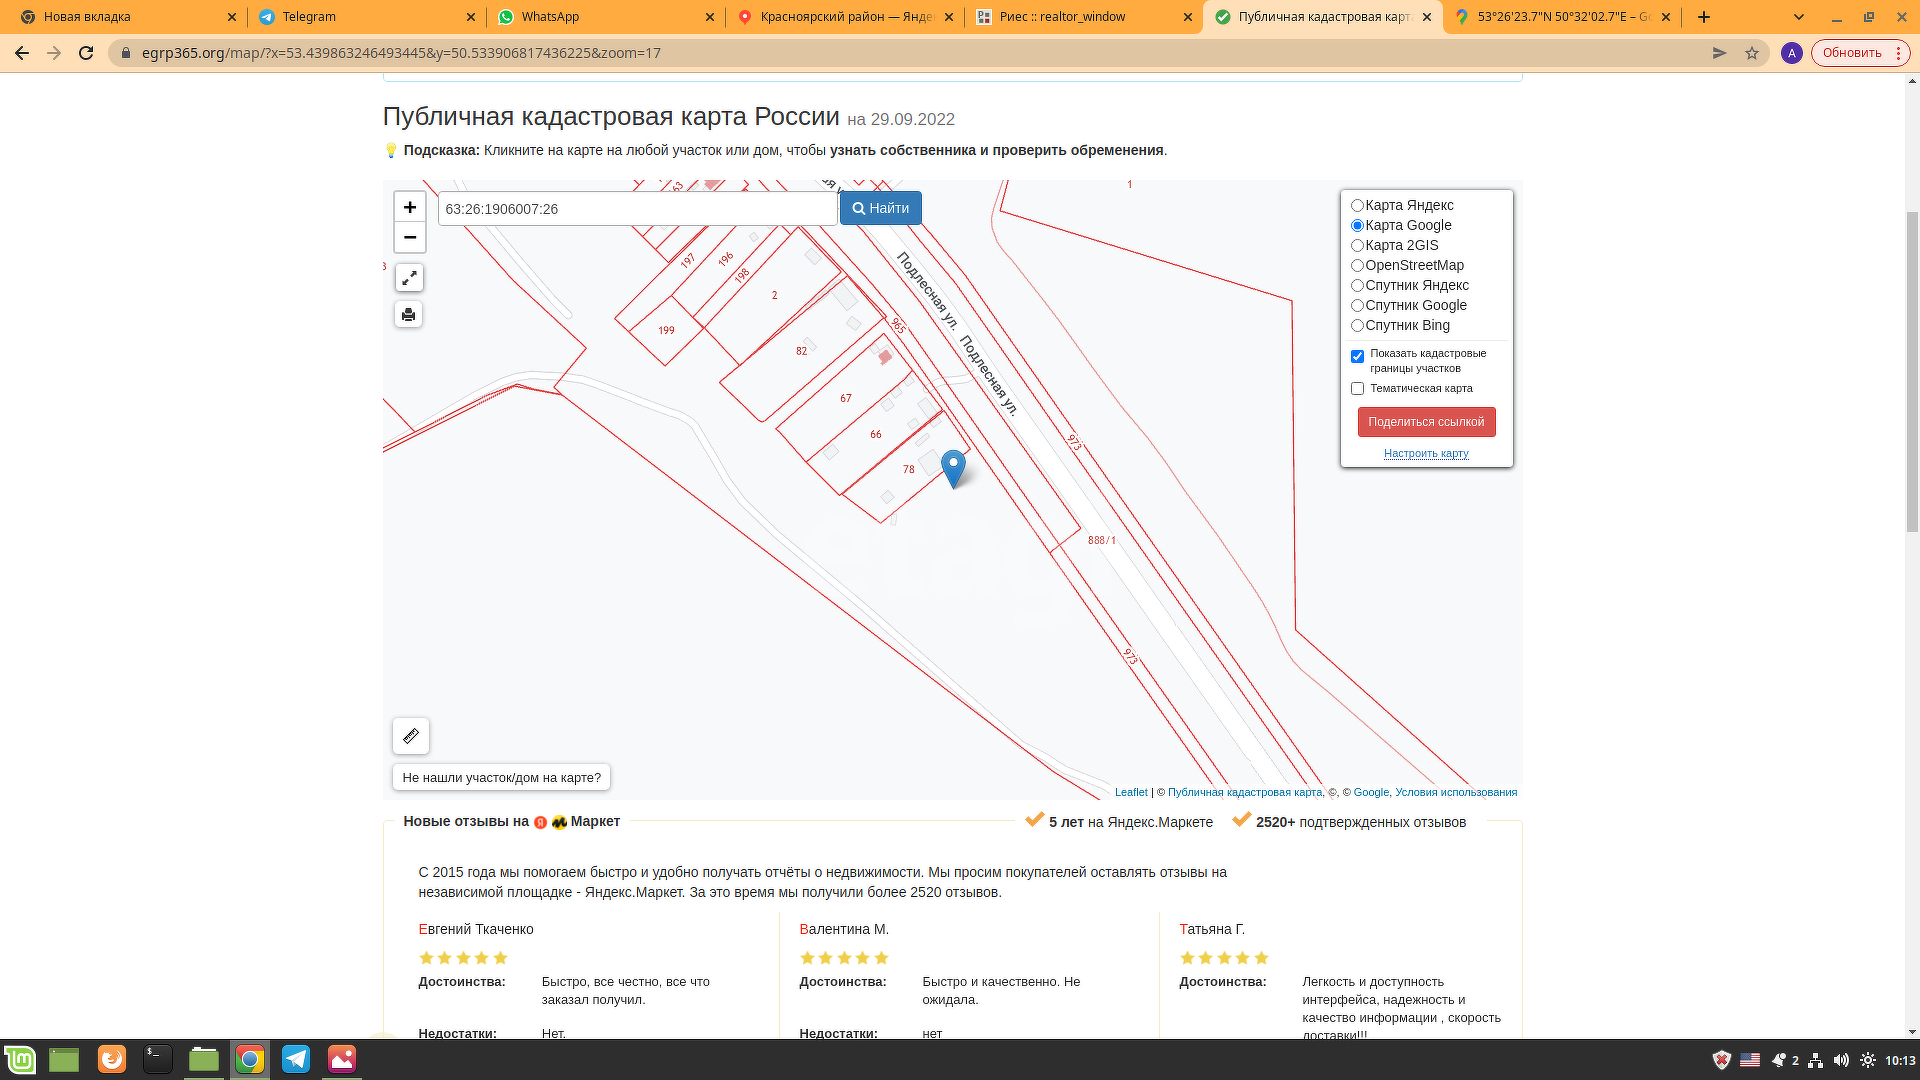Screen dimensions: 1920x1080
Task: Zoom in the map with plus button
Action: tap(409, 207)
